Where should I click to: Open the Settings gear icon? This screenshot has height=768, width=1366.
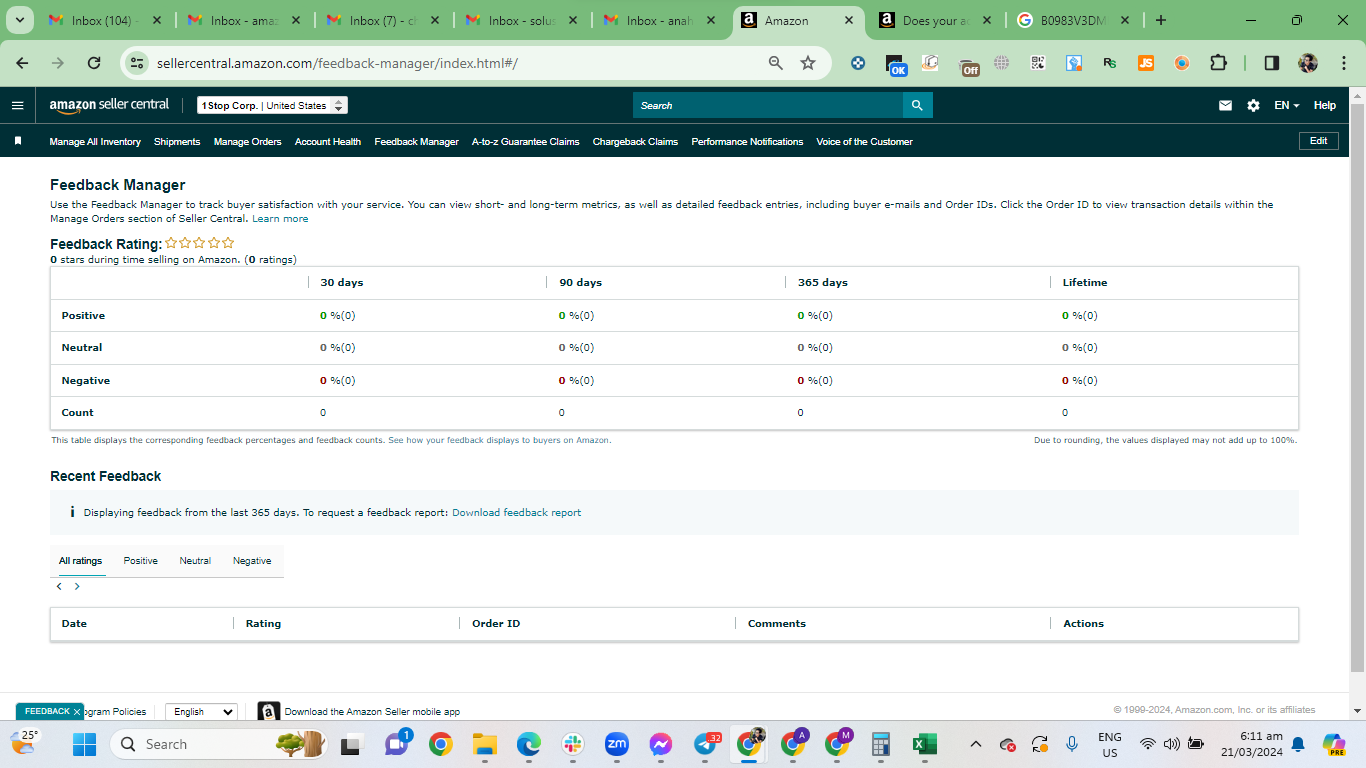coord(1253,105)
